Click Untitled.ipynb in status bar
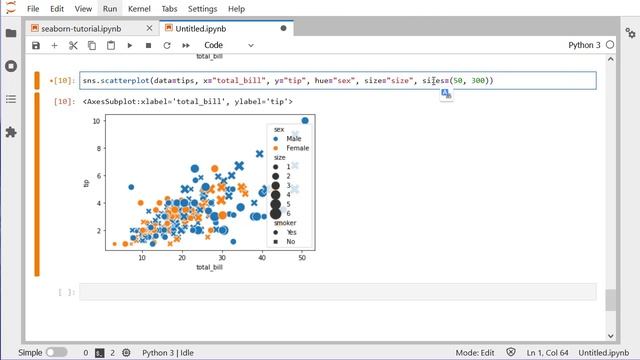Viewport: 640px width, 360px height. coord(604,353)
